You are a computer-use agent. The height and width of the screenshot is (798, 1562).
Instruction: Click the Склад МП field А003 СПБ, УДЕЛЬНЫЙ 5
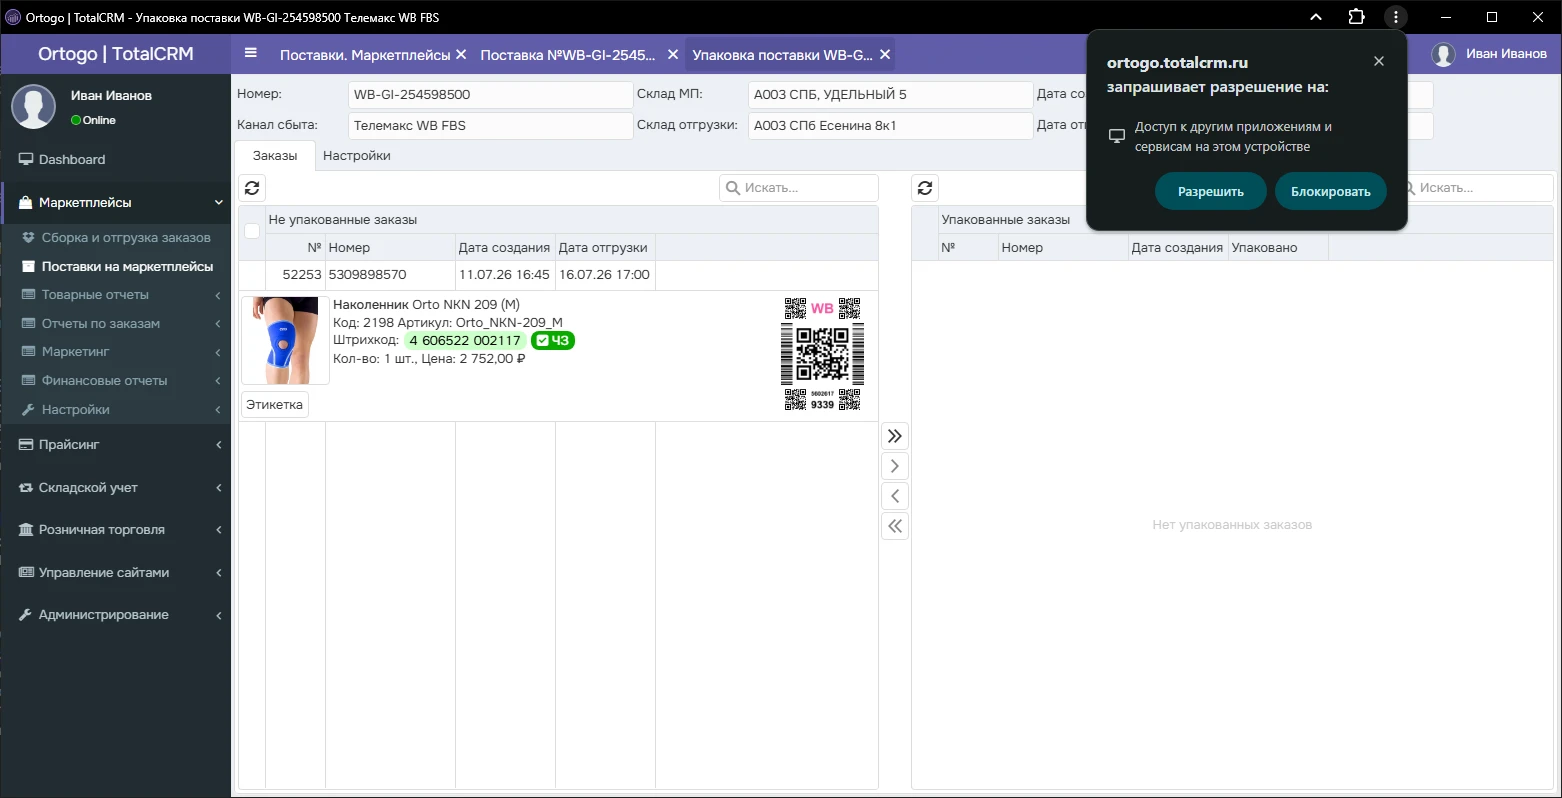[890, 95]
